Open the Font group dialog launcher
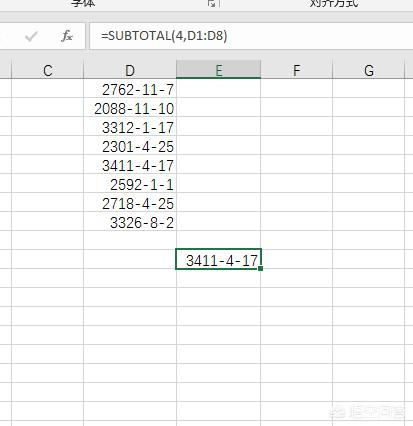This screenshot has height=426, width=413. coord(211,3)
